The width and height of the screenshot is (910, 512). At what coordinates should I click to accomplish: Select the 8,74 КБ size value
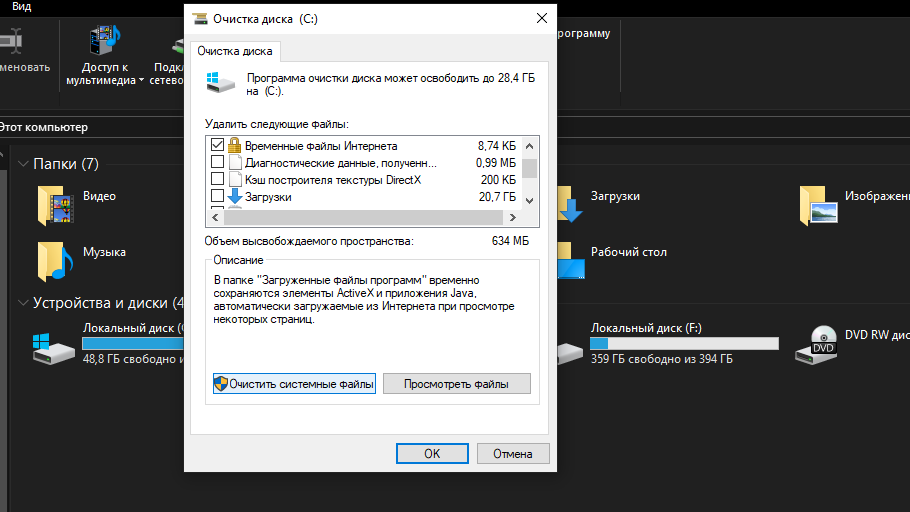497,146
